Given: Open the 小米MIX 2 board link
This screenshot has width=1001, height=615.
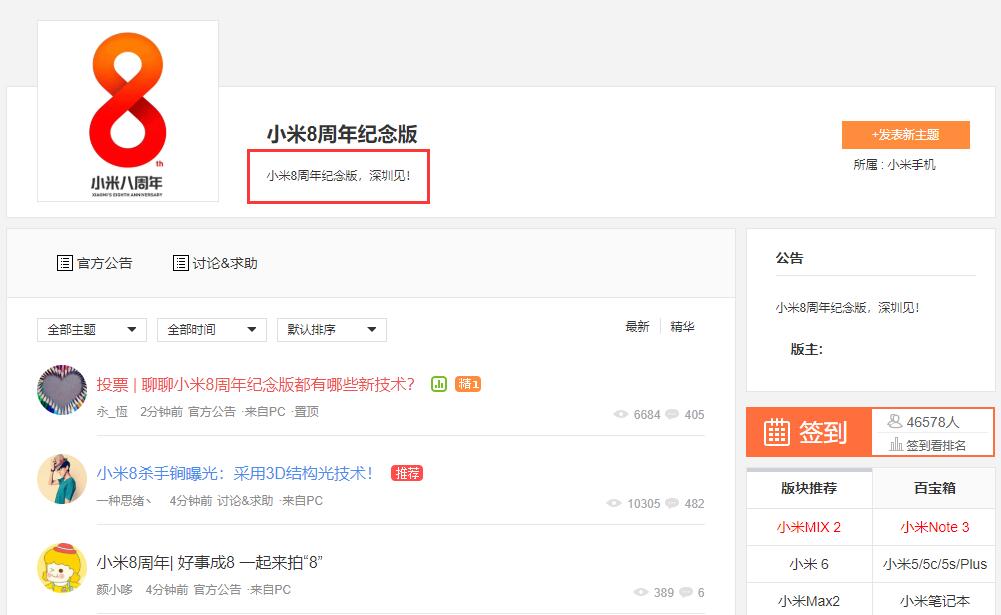Looking at the screenshot, I should [809, 528].
